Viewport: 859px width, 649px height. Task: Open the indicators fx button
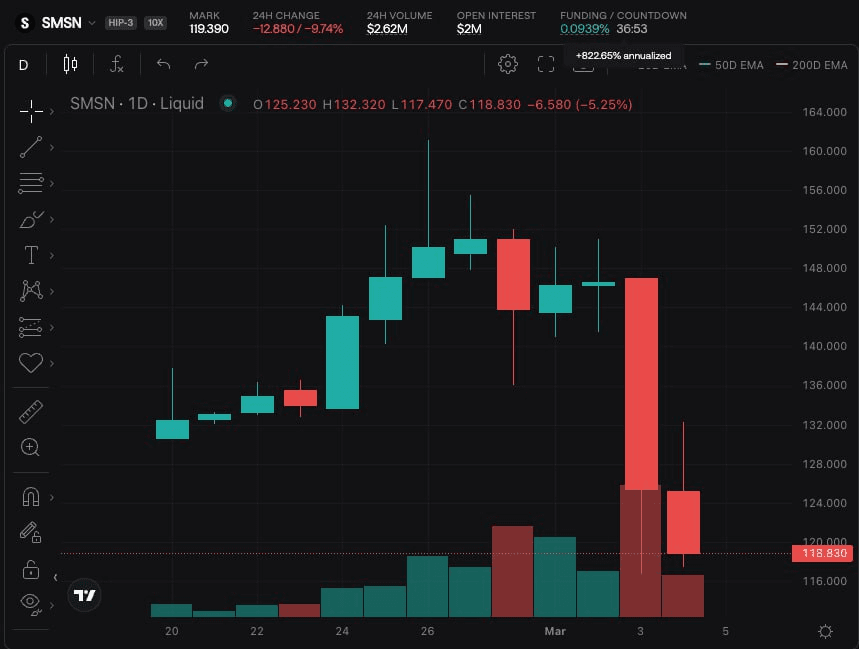click(x=117, y=65)
